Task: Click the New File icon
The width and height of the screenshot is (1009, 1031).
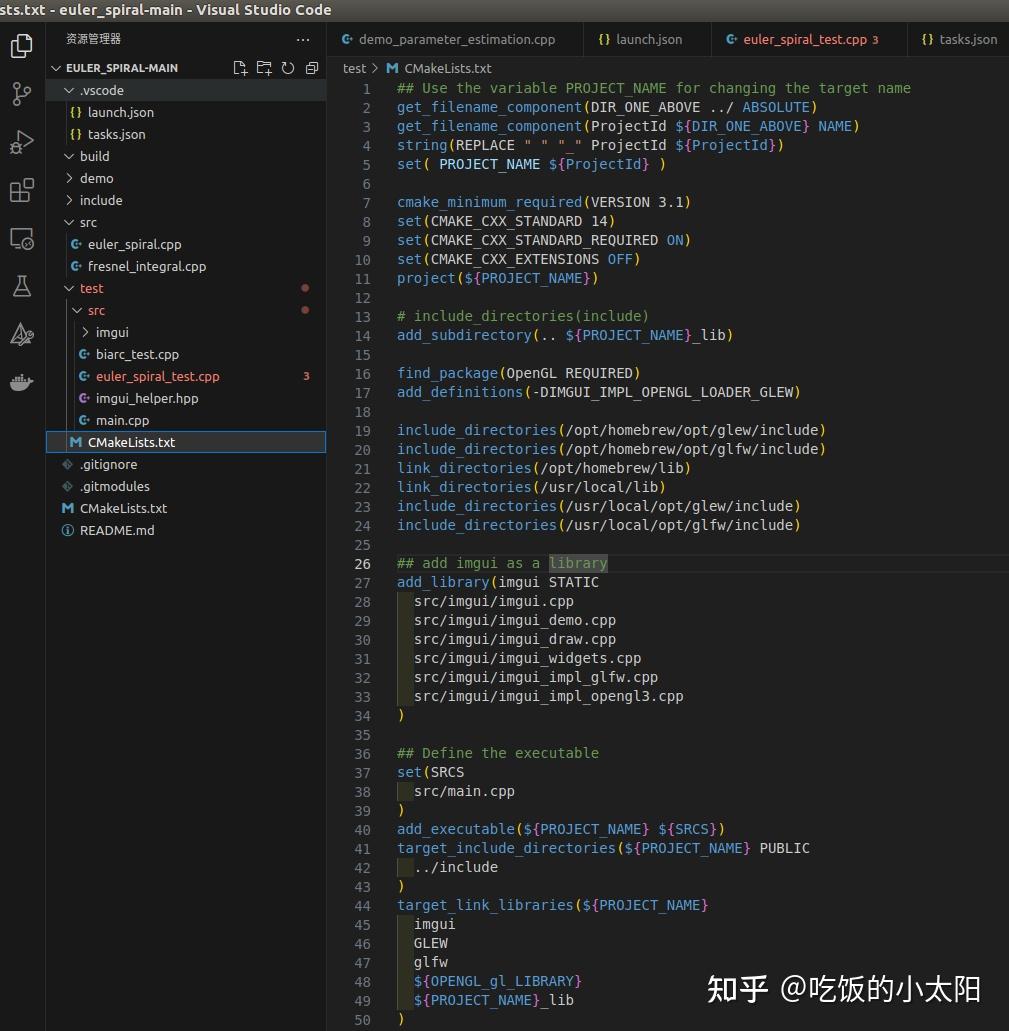Action: click(x=240, y=67)
